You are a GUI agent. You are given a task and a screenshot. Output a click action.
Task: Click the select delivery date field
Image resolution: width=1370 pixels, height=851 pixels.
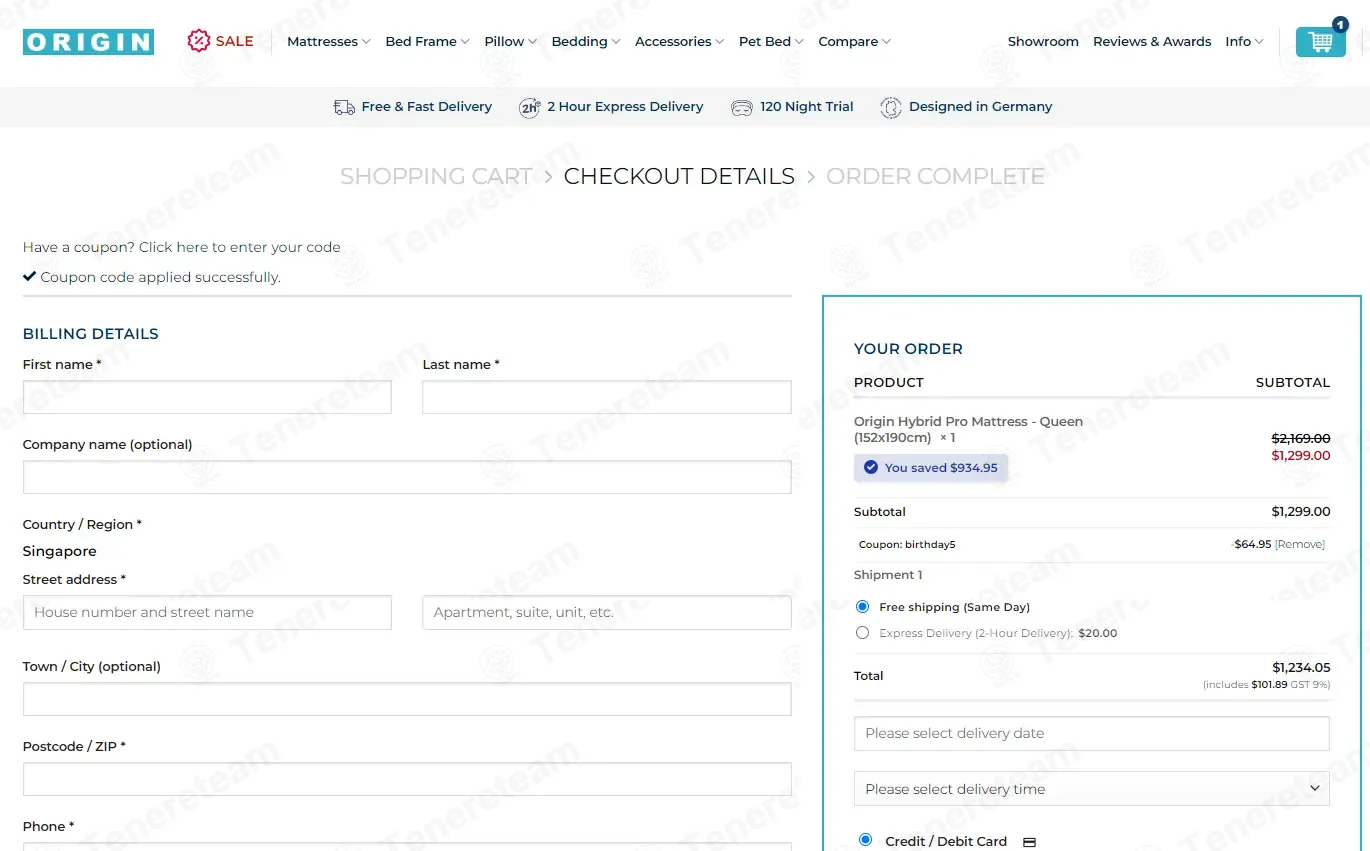pos(1092,733)
